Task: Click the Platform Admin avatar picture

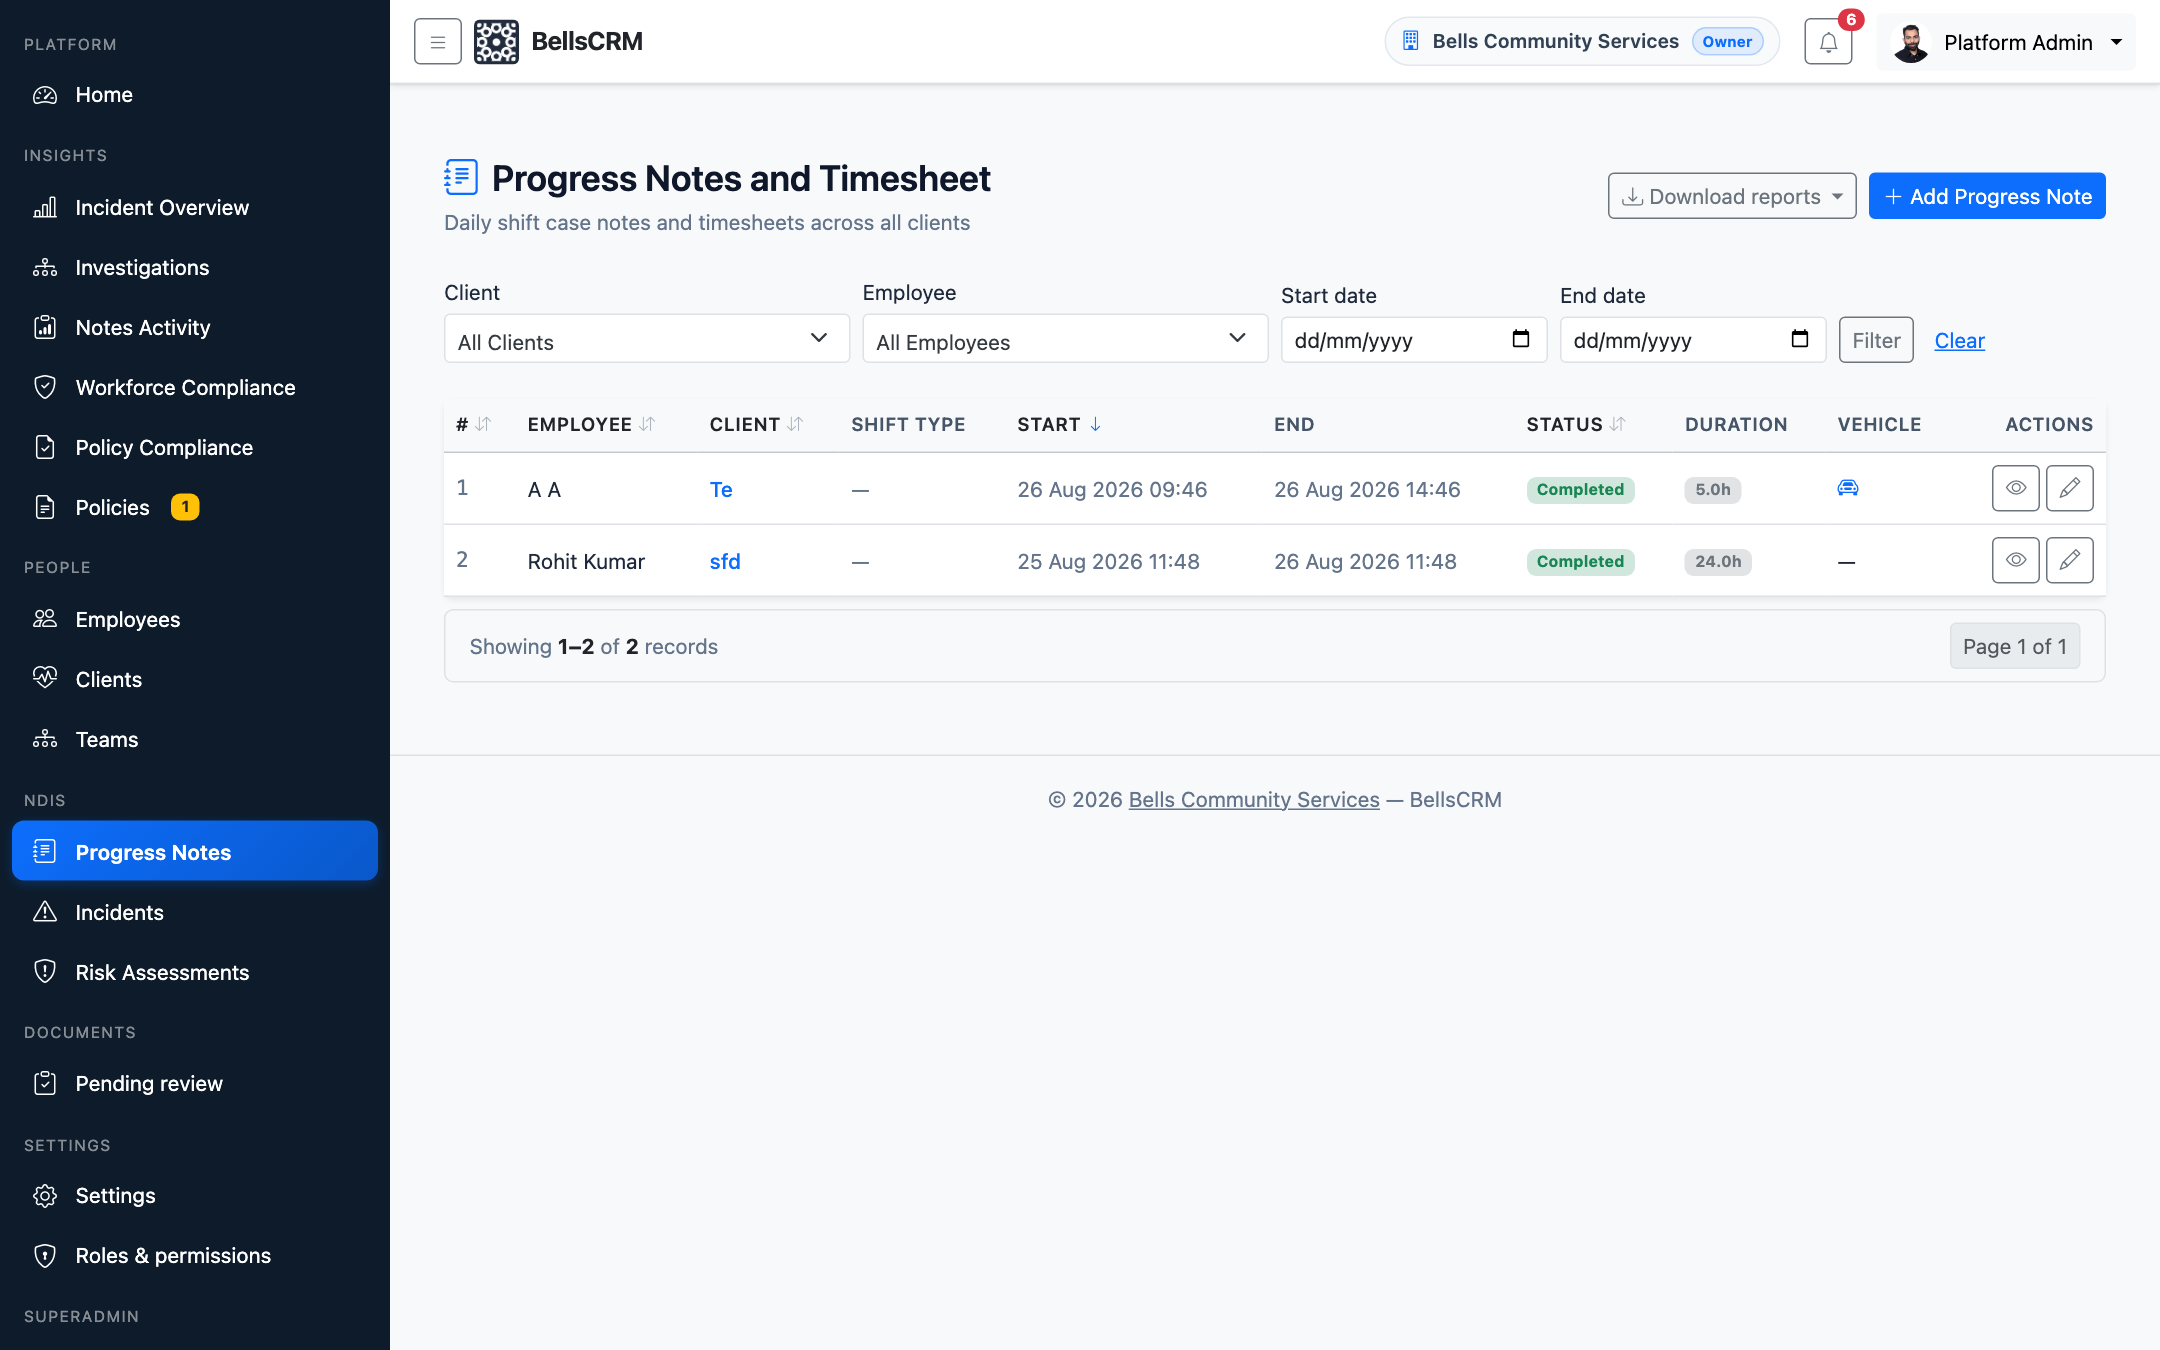Action: 1911,42
